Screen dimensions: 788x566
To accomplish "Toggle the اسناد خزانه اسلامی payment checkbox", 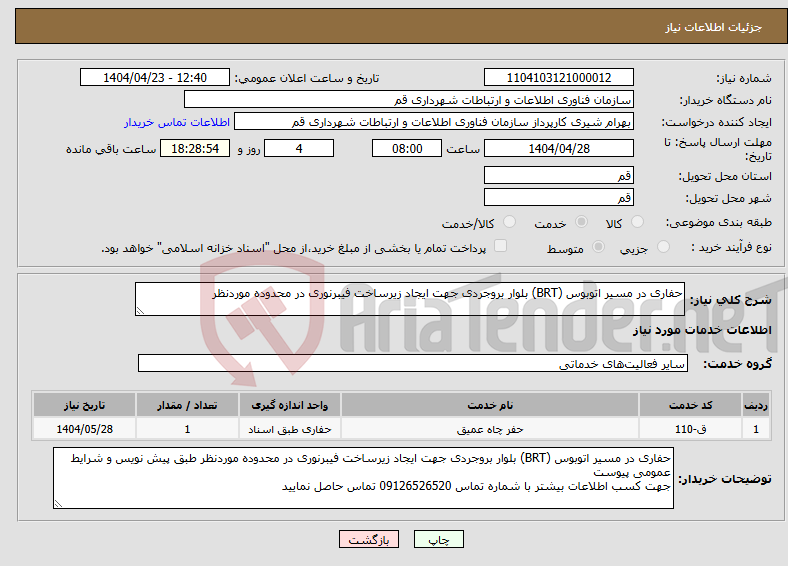I will [500, 245].
